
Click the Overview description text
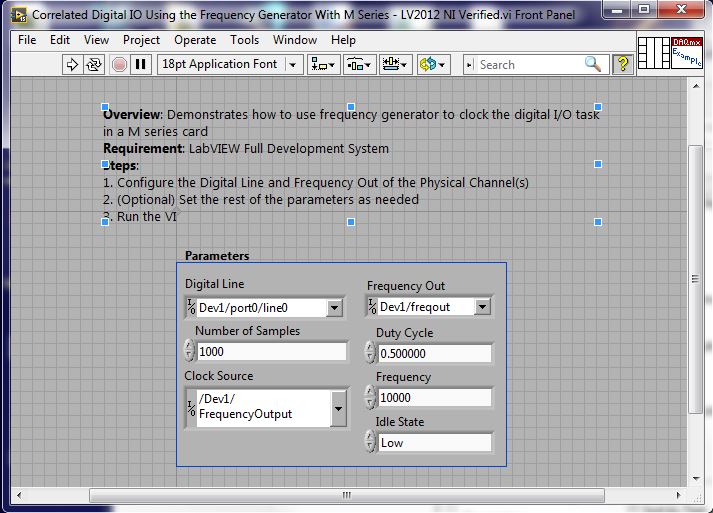(351, 123)
